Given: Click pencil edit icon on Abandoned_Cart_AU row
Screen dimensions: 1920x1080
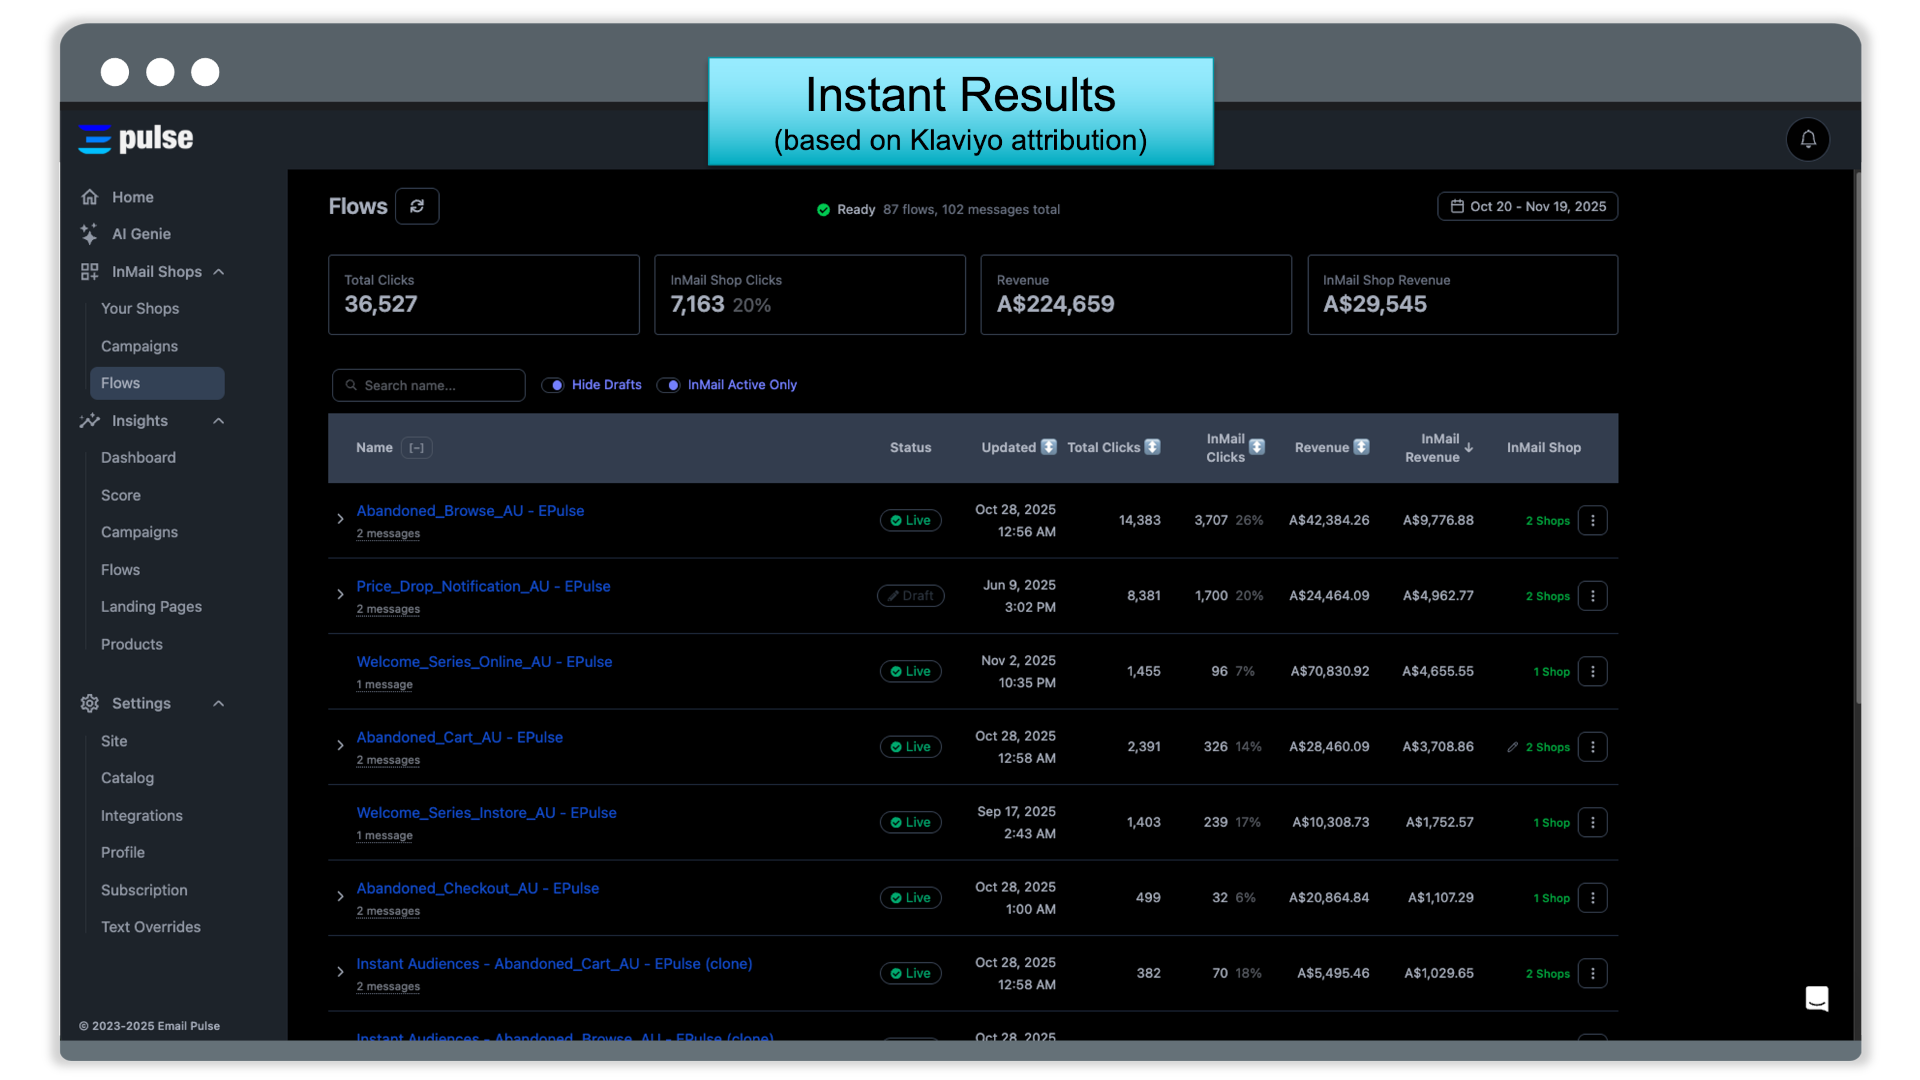Looking at the screenshot, I should click(1512, 747).
